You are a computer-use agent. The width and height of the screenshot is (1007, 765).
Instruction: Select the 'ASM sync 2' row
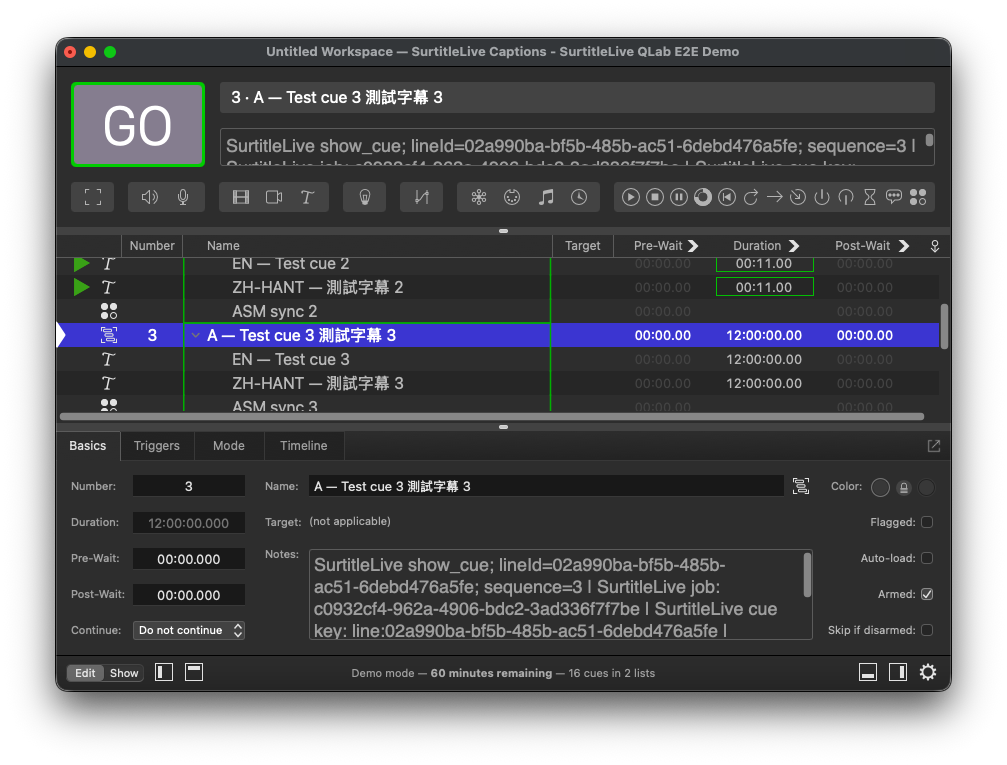click(498, 312)
